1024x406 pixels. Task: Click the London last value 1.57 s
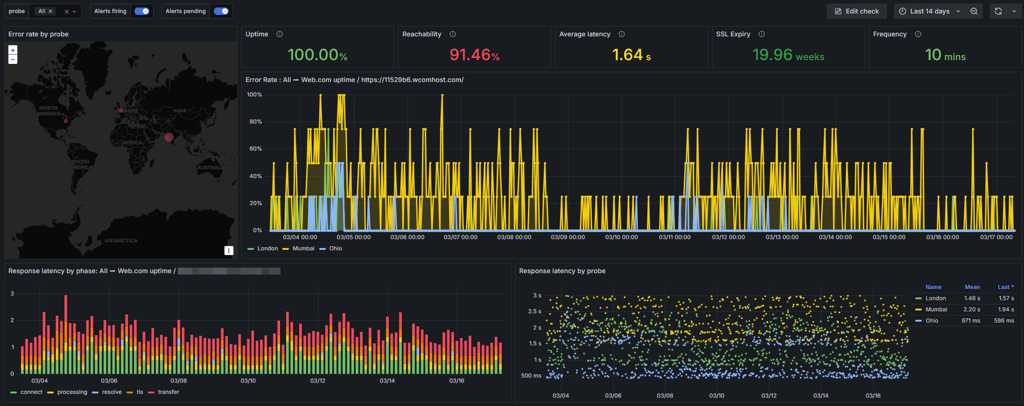coord(1007,298)
